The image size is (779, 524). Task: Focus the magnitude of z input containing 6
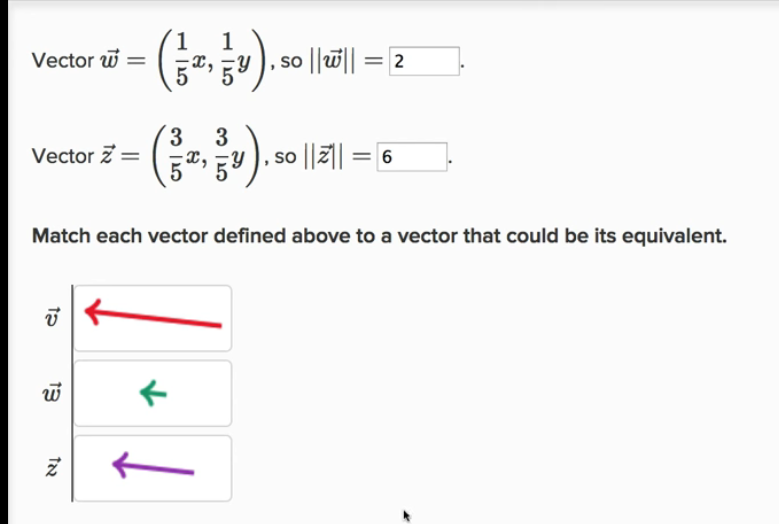412,158
